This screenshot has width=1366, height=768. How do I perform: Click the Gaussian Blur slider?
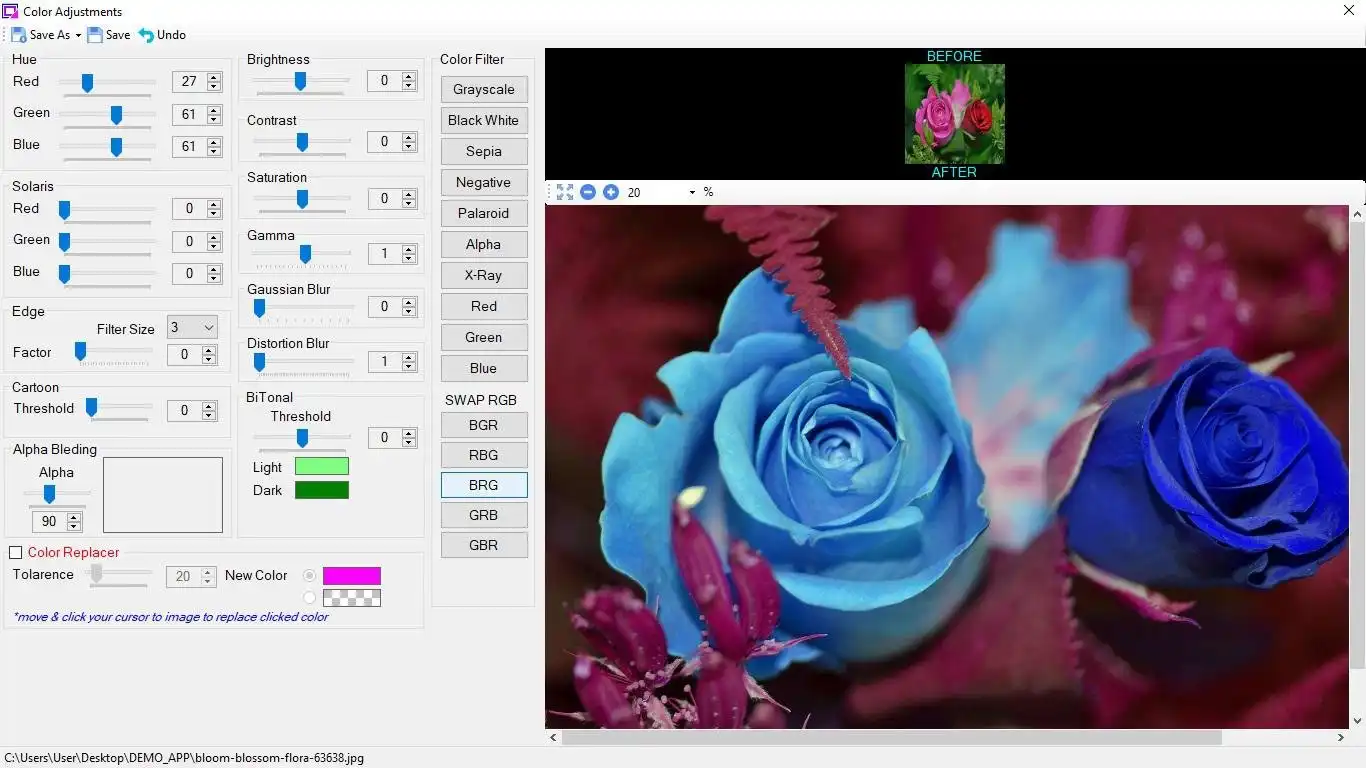pos(303,308)
